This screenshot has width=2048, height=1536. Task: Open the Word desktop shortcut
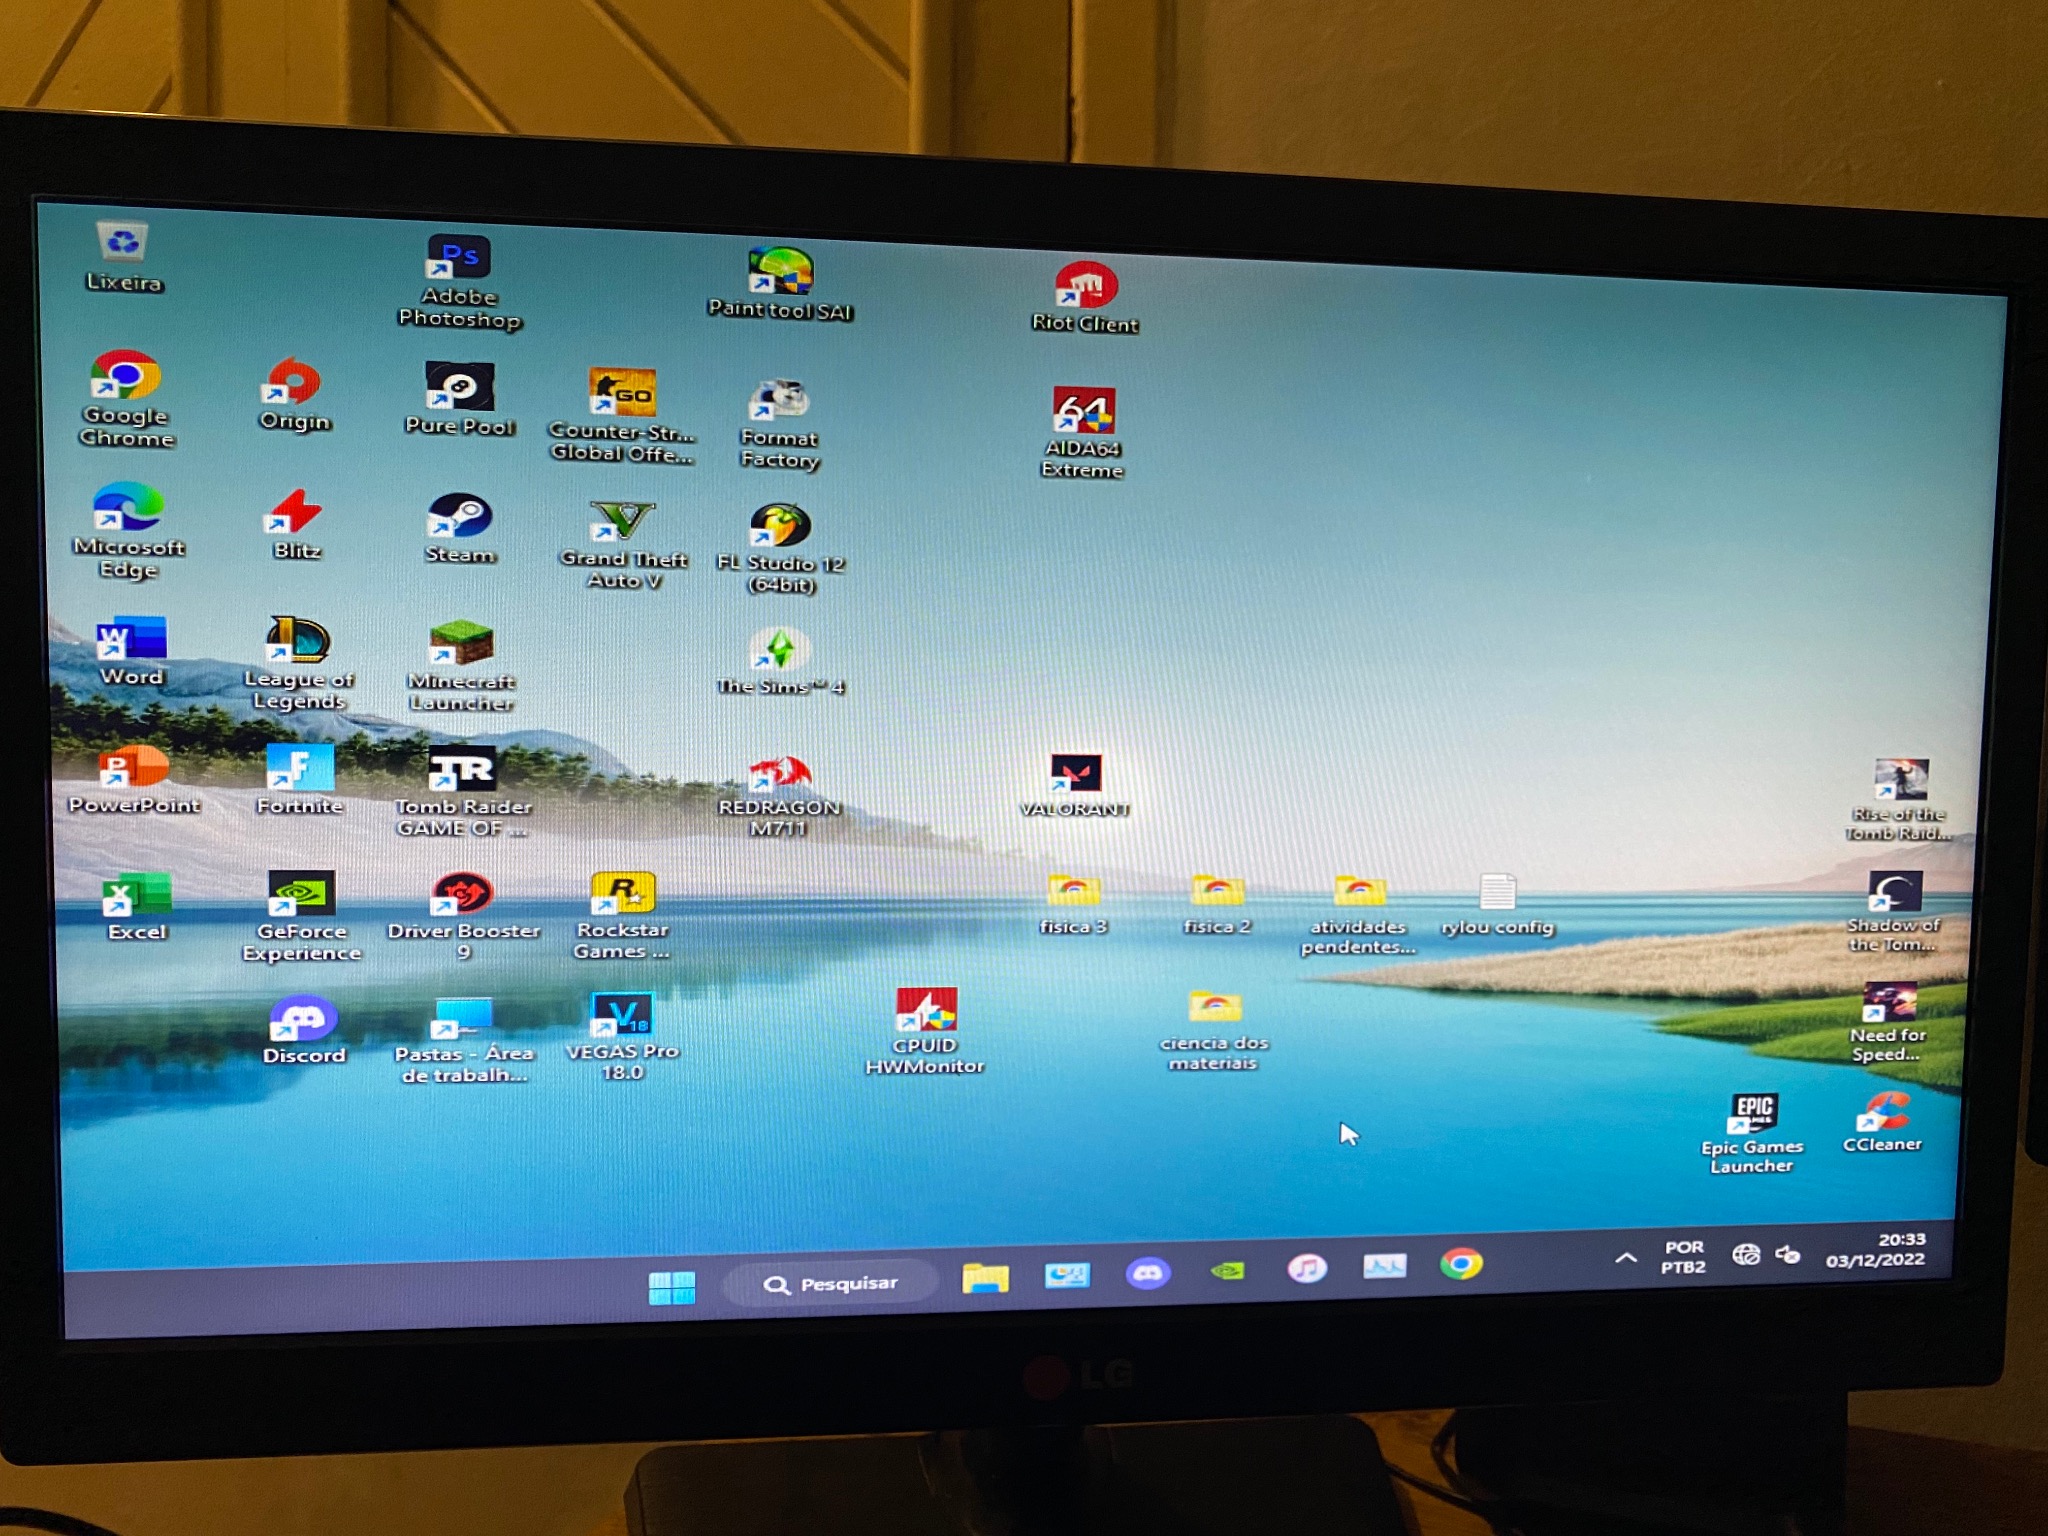(131, 650)
